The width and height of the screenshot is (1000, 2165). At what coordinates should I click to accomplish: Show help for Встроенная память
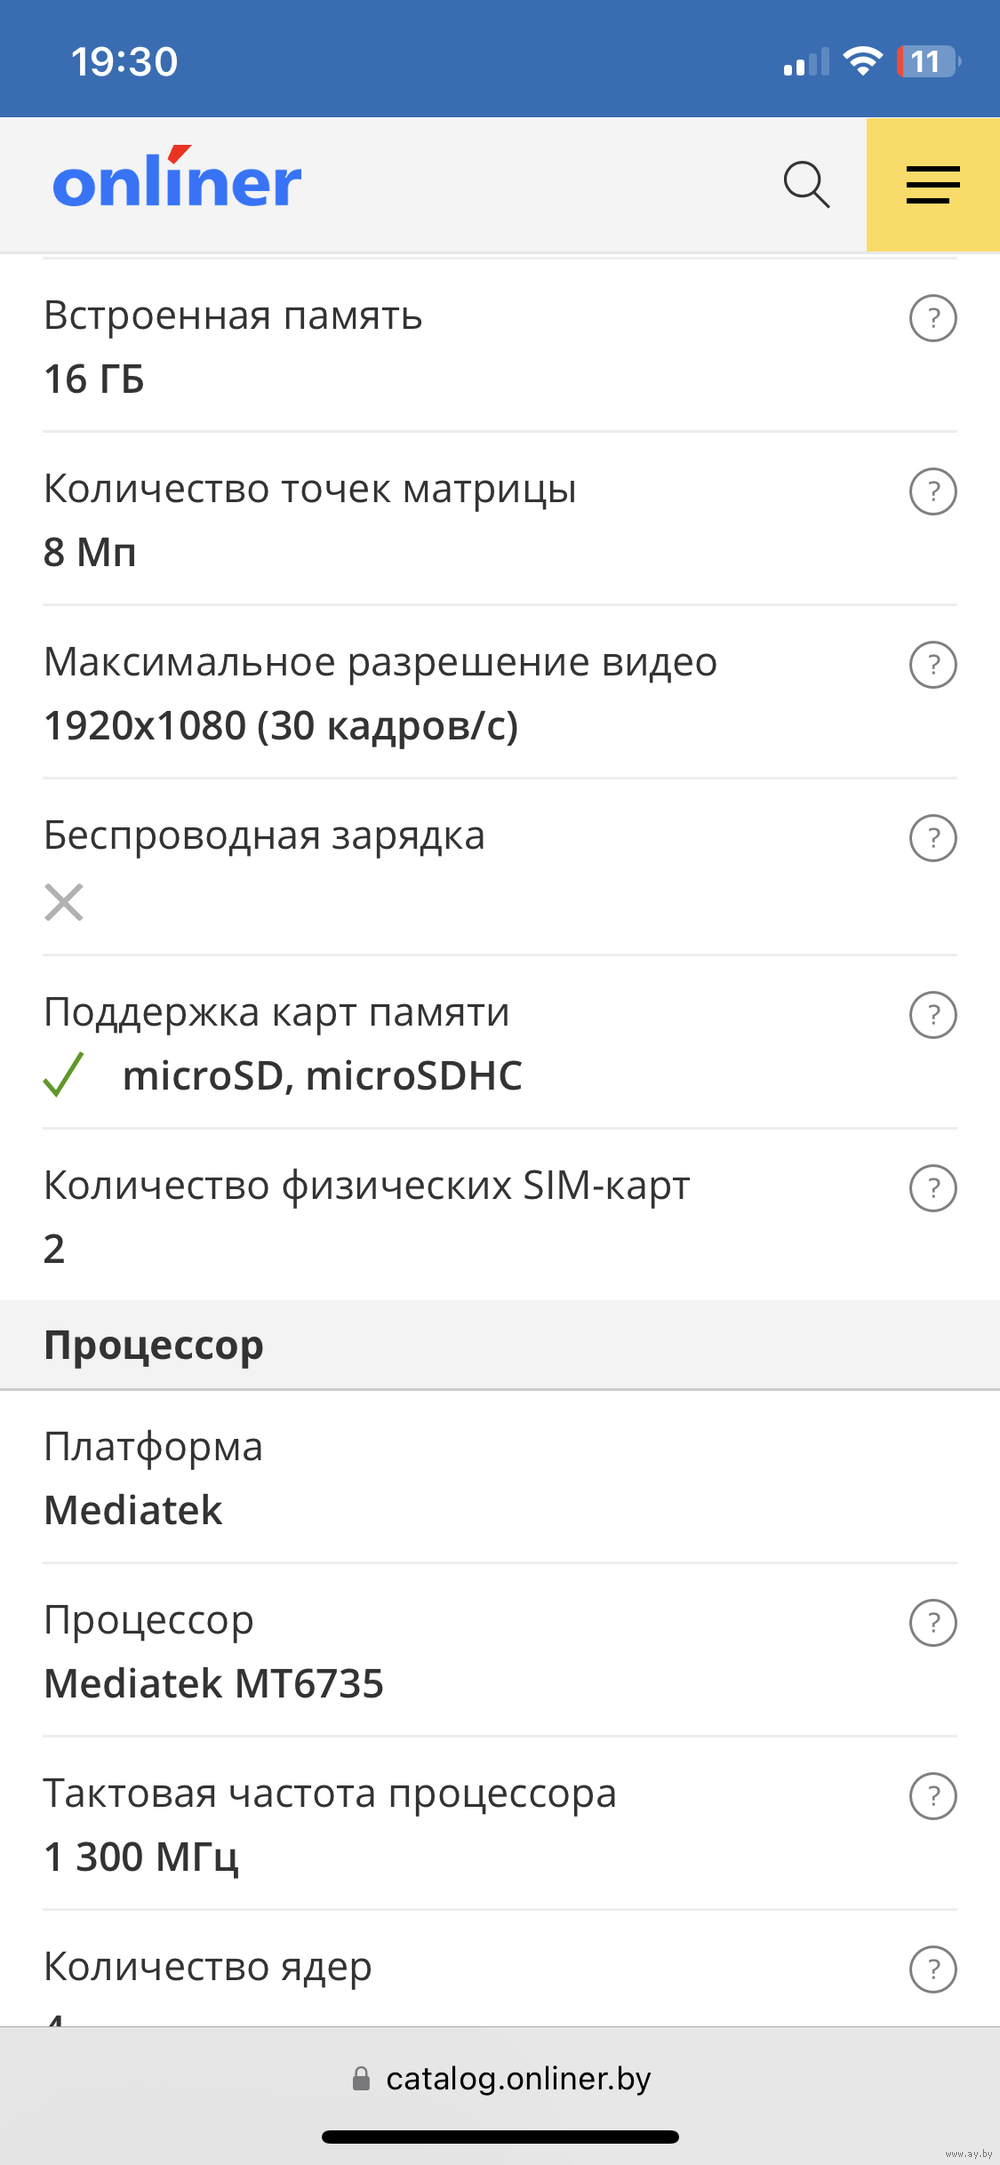933,319
